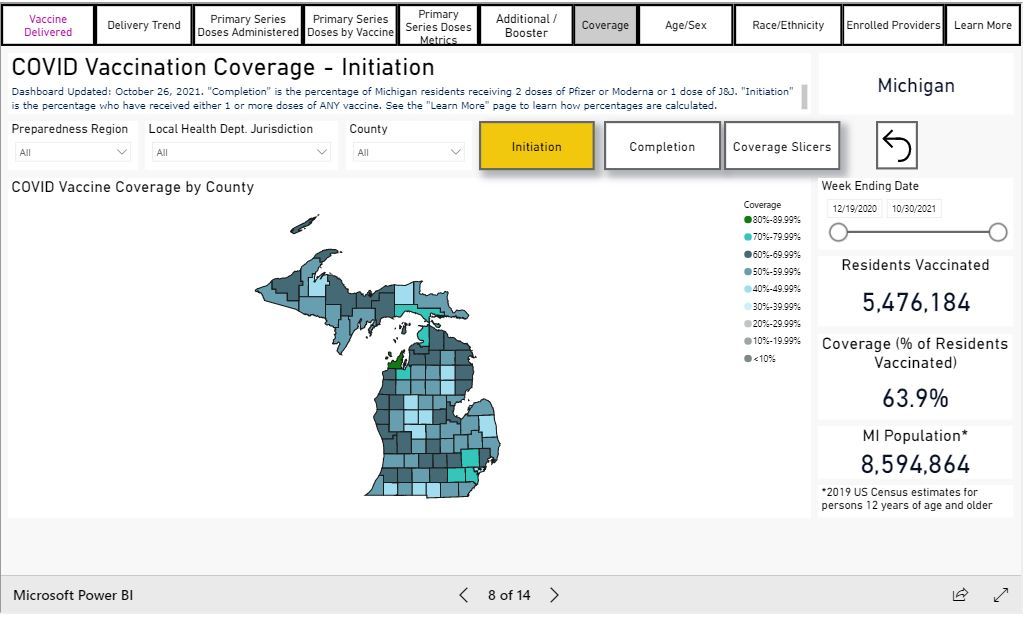Click the description text scrollbar
1026x617 pixels.
(x=805, y=97)
